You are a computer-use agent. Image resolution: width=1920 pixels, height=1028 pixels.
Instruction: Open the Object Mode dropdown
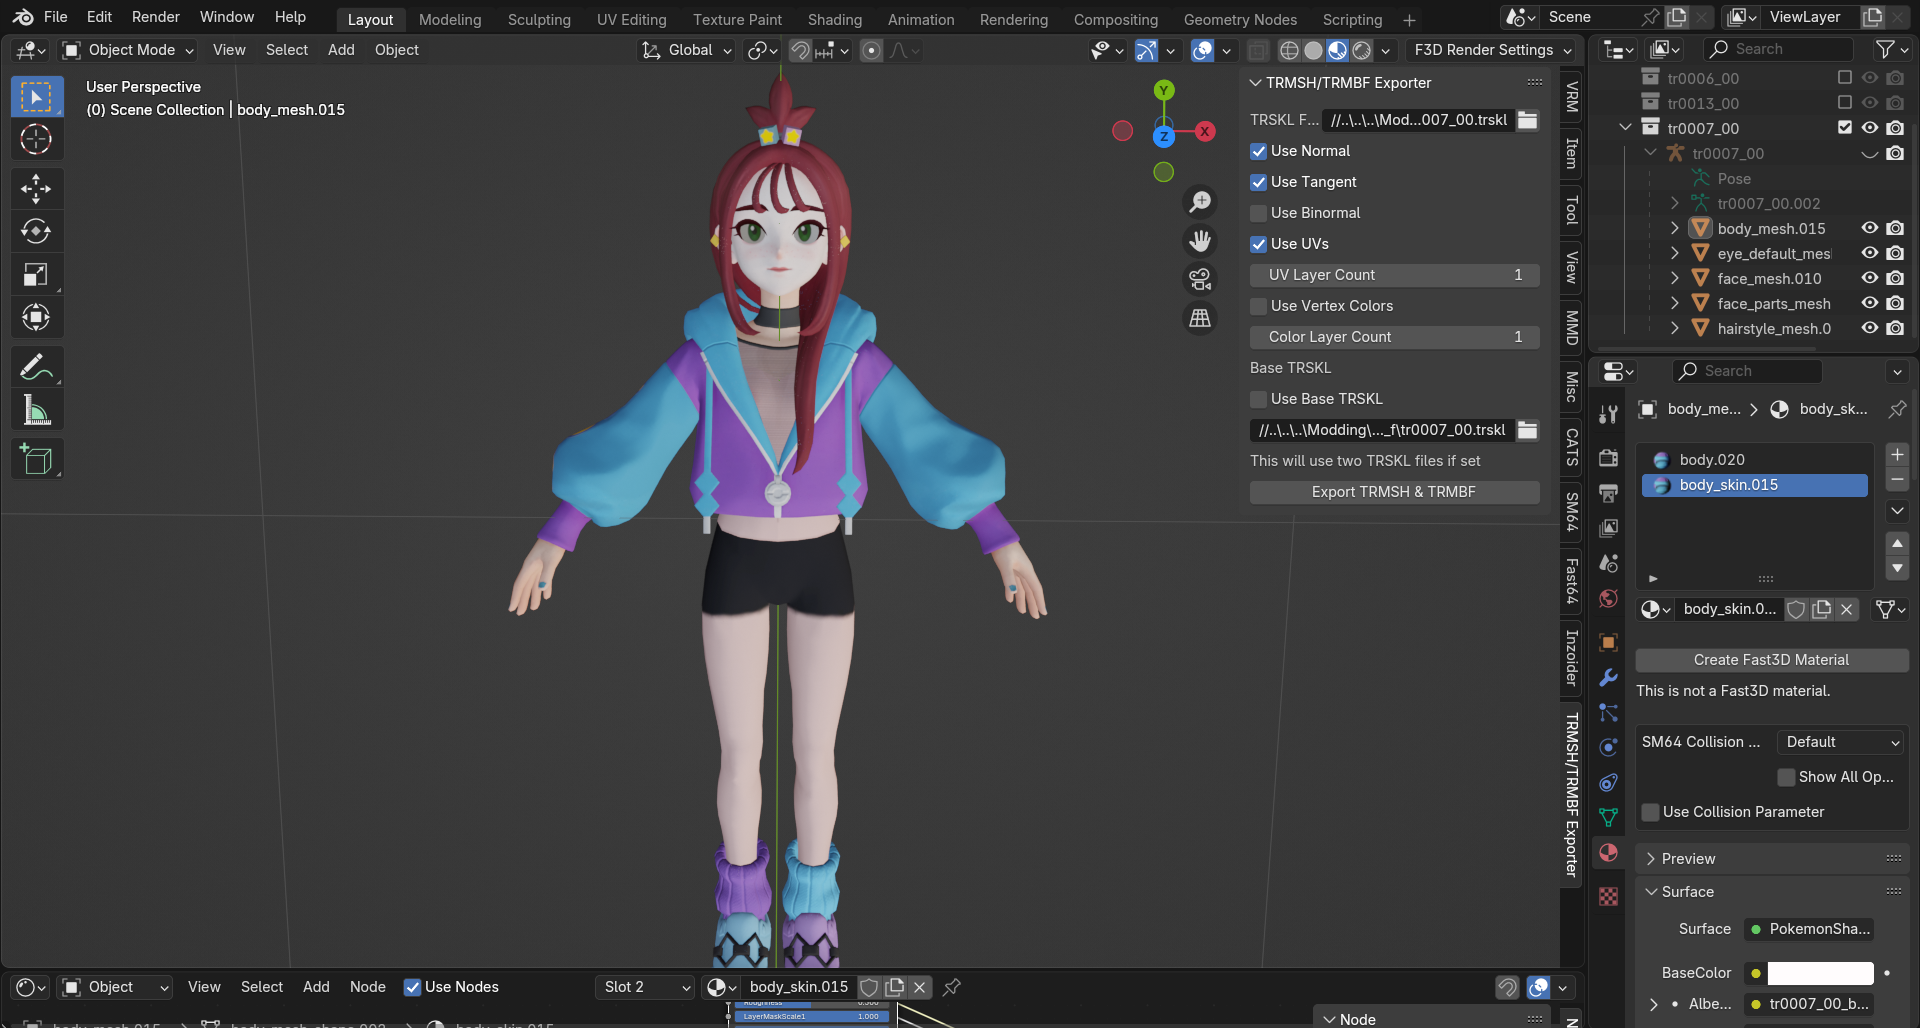[x=127, y=50]
